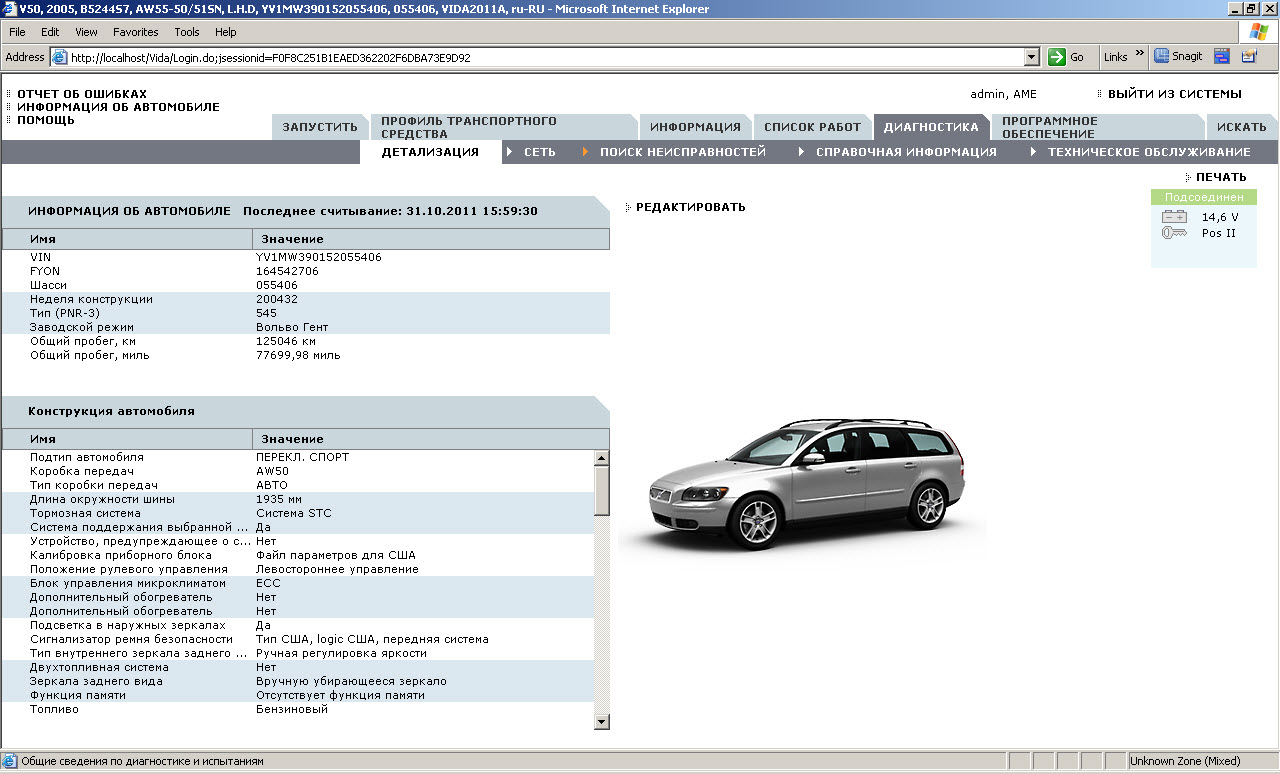Click the ignition key position icon

pos(1174,233)
